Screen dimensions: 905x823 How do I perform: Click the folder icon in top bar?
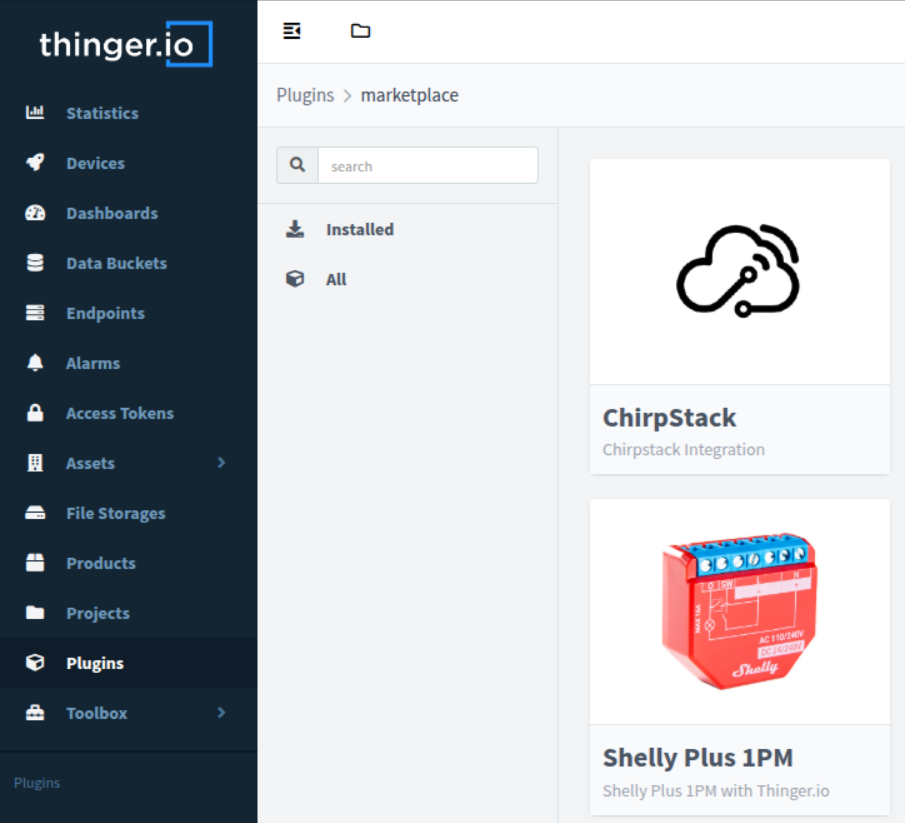[360, 31]
